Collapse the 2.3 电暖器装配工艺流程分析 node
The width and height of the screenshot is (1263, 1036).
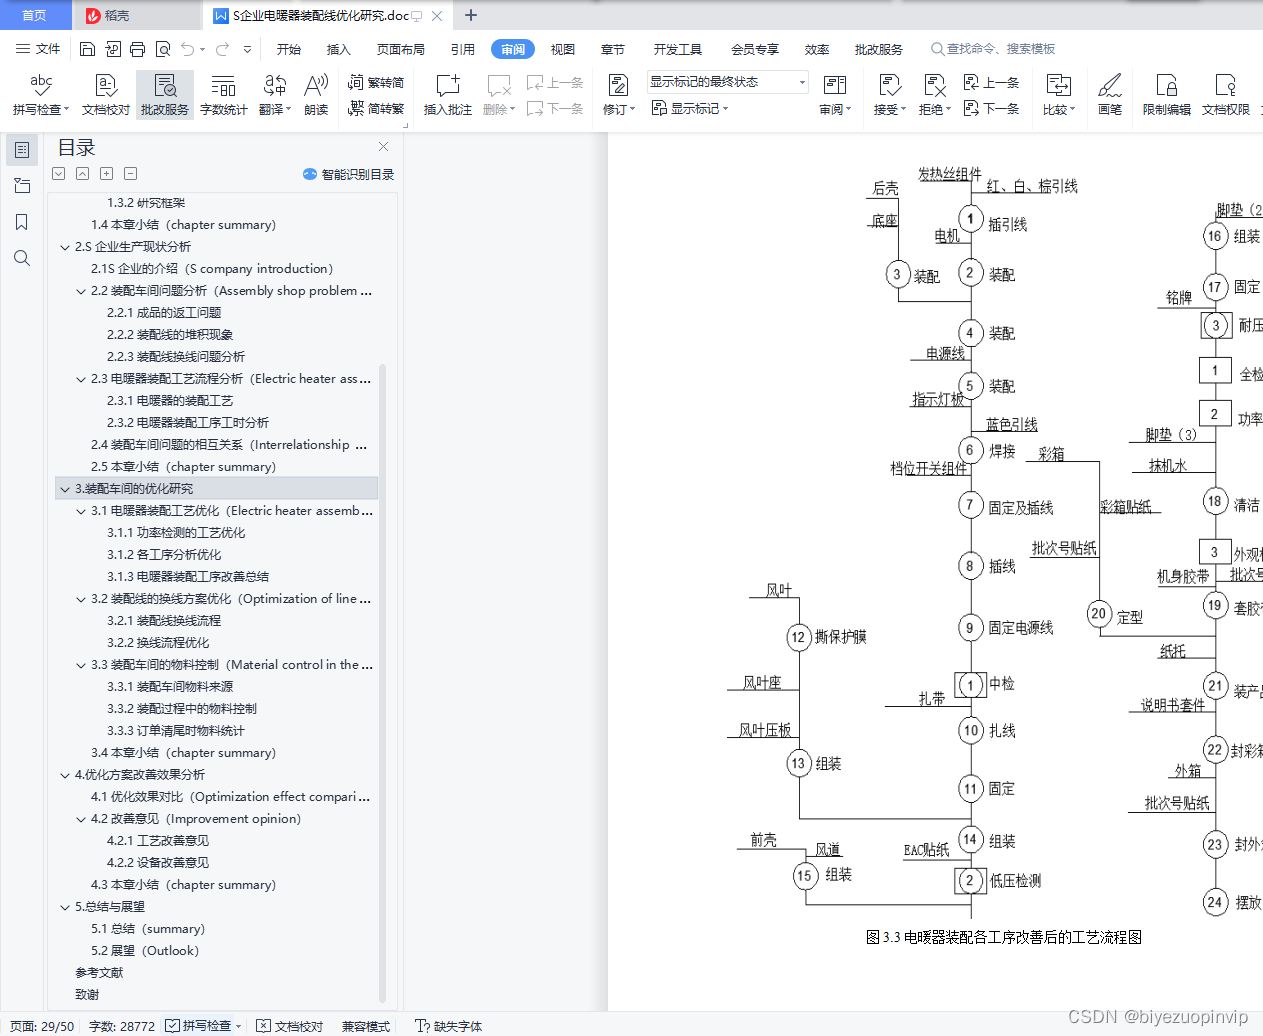point(81,379)
